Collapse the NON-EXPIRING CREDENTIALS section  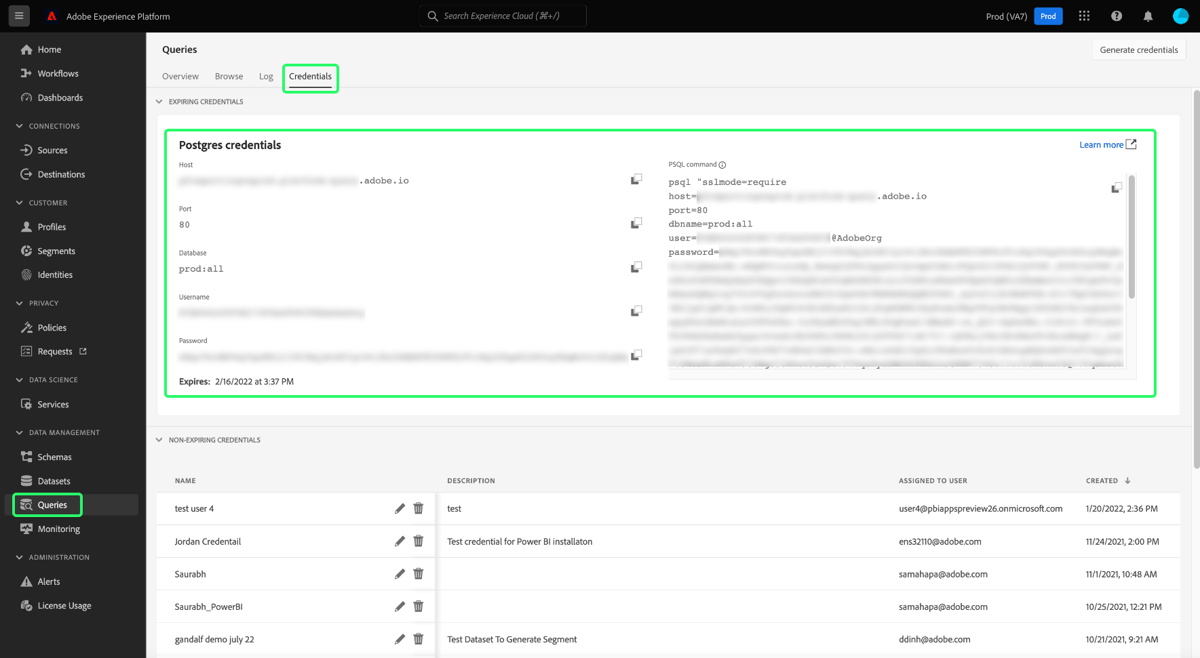(x=158, y=439)
